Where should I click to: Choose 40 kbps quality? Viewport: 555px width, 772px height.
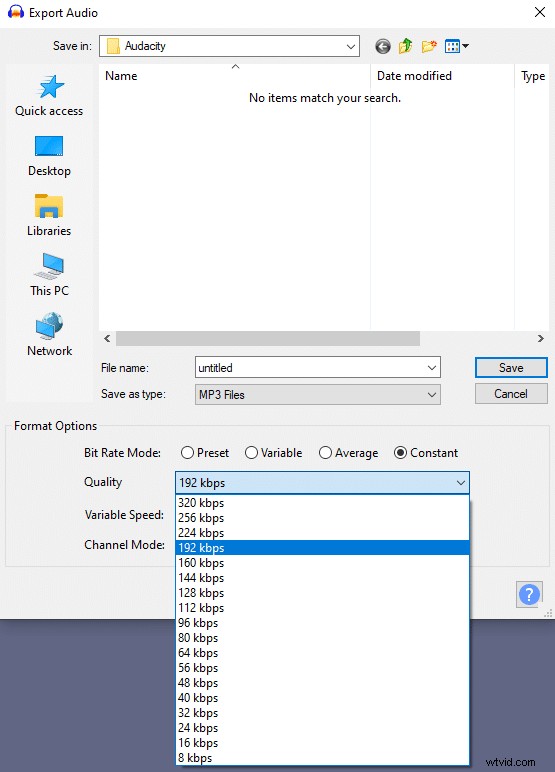click(322, 698)
